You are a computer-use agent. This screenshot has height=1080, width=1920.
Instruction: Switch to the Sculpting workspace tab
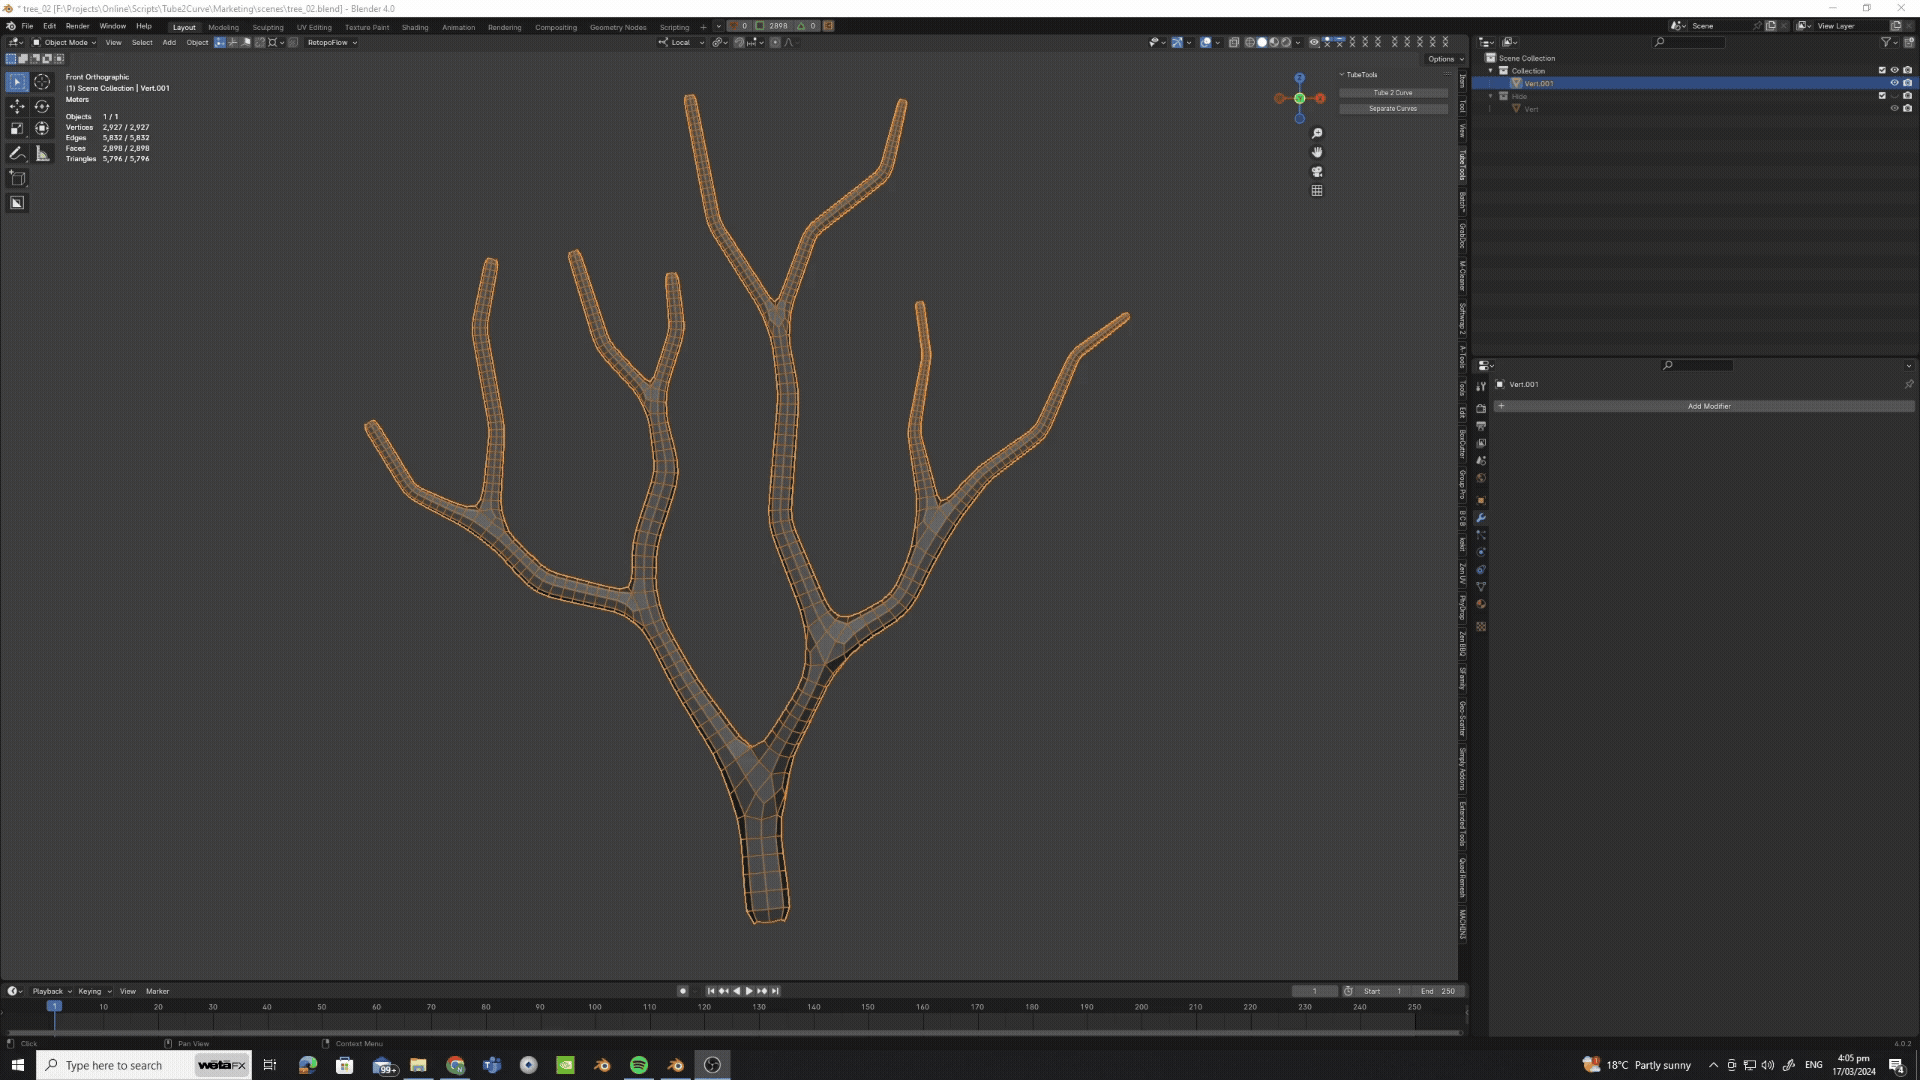tap(268, 27)
